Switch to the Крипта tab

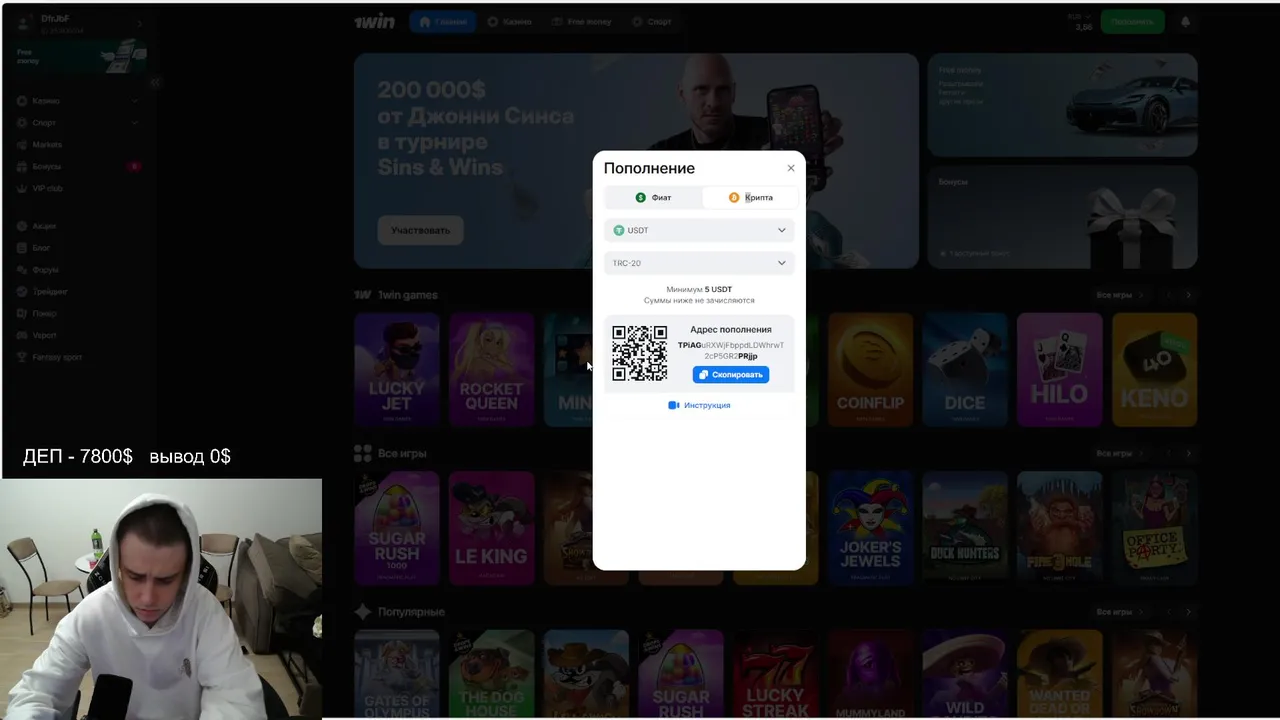tap(750, 198)
